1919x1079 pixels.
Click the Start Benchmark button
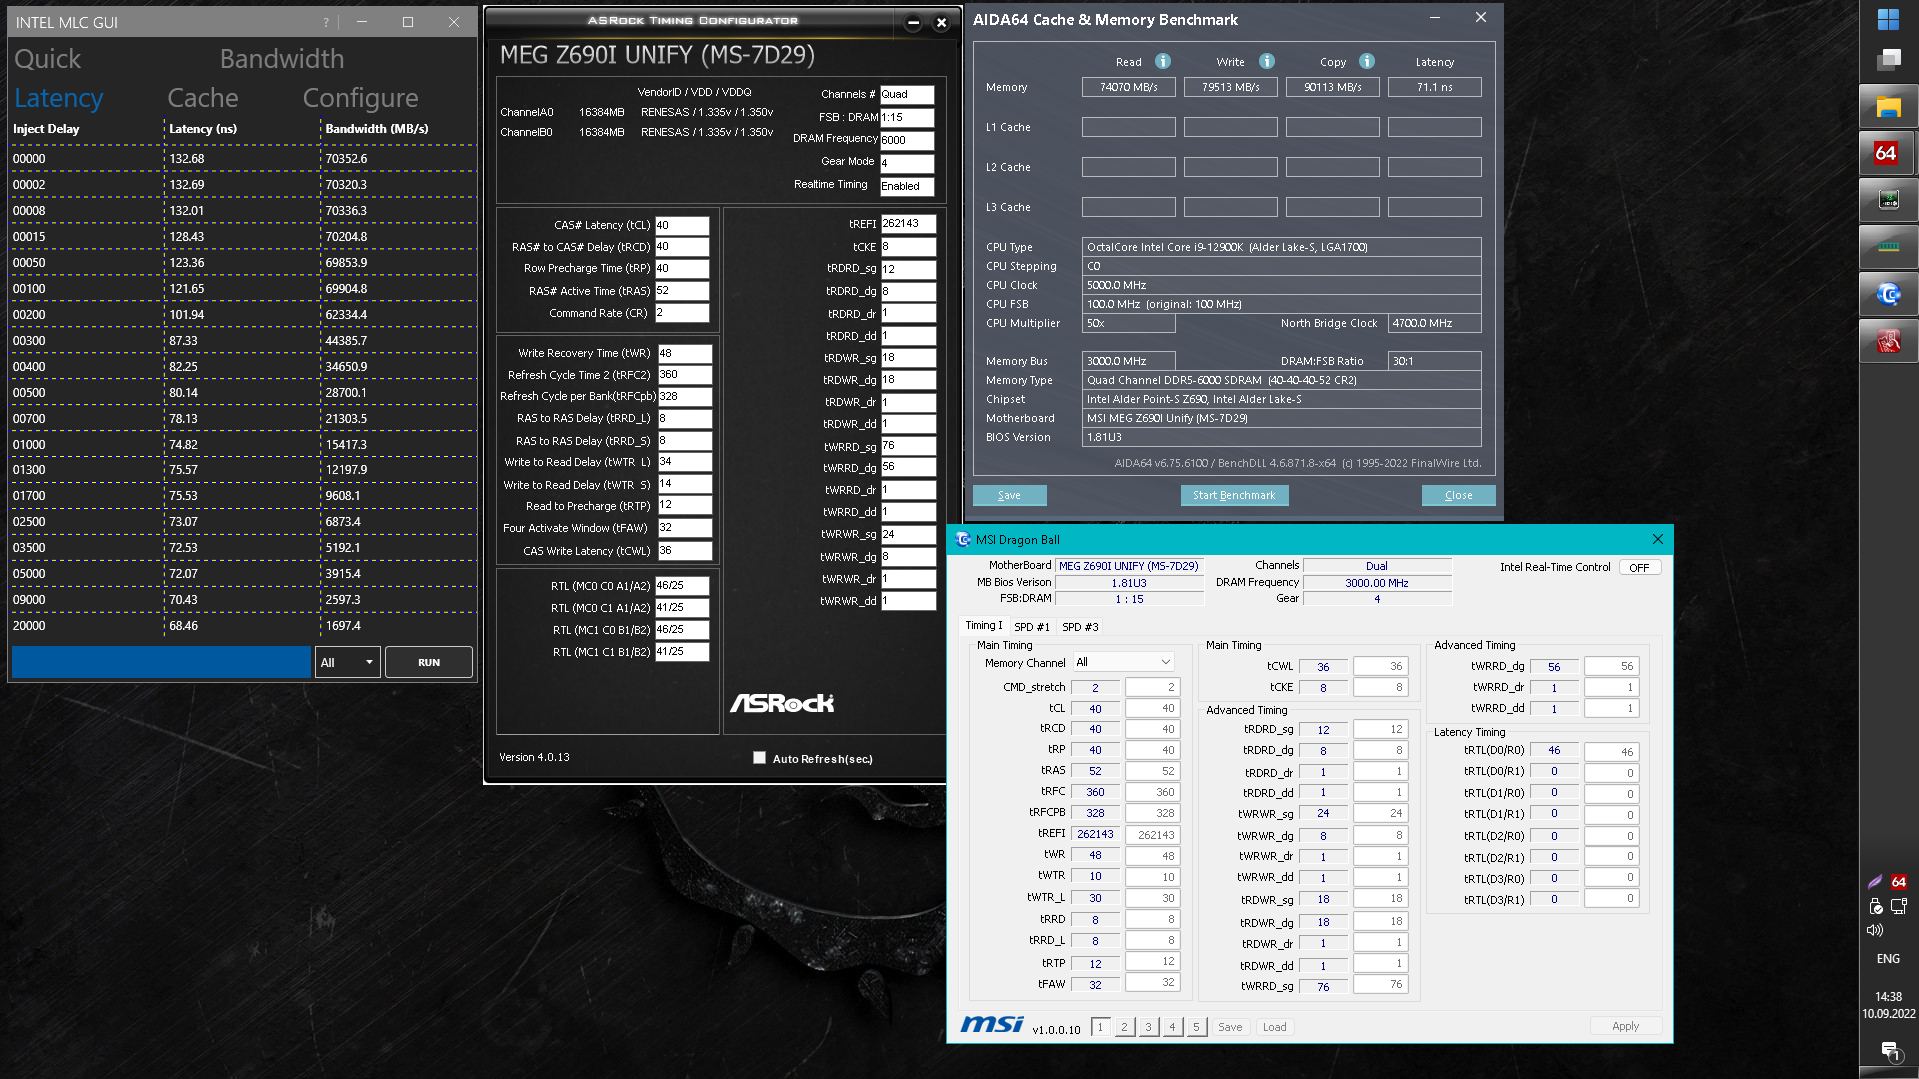1234,495
